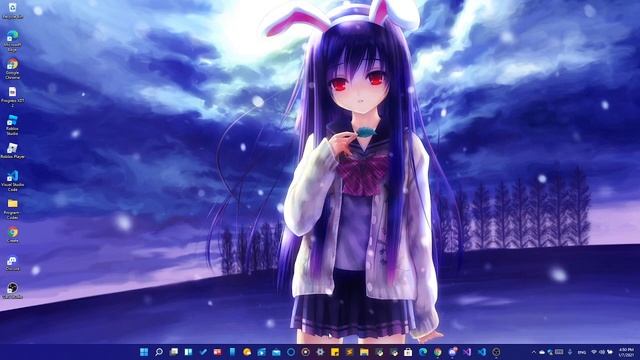Viewport: 640px width, 360px height.
Task: Open the Windows Start menu
Action: tap(144, 352)
